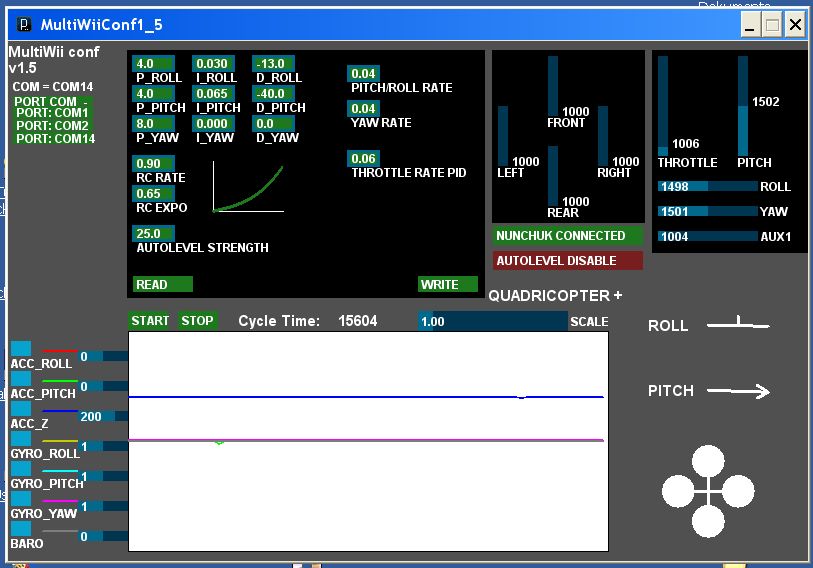Viewport: 813px width, 568px height.
Task: Select the P_YAW value 8.0 field
Action: coord(153,123)
